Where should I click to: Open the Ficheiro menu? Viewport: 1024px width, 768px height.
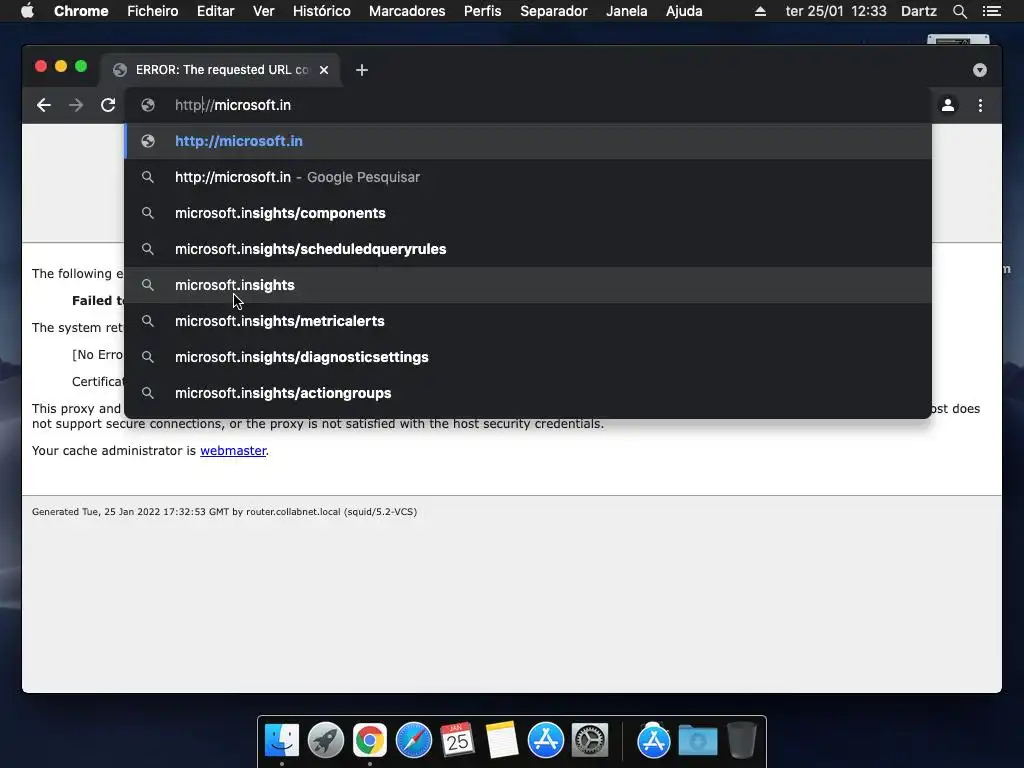pyautogui.click(x=153, y=11)
